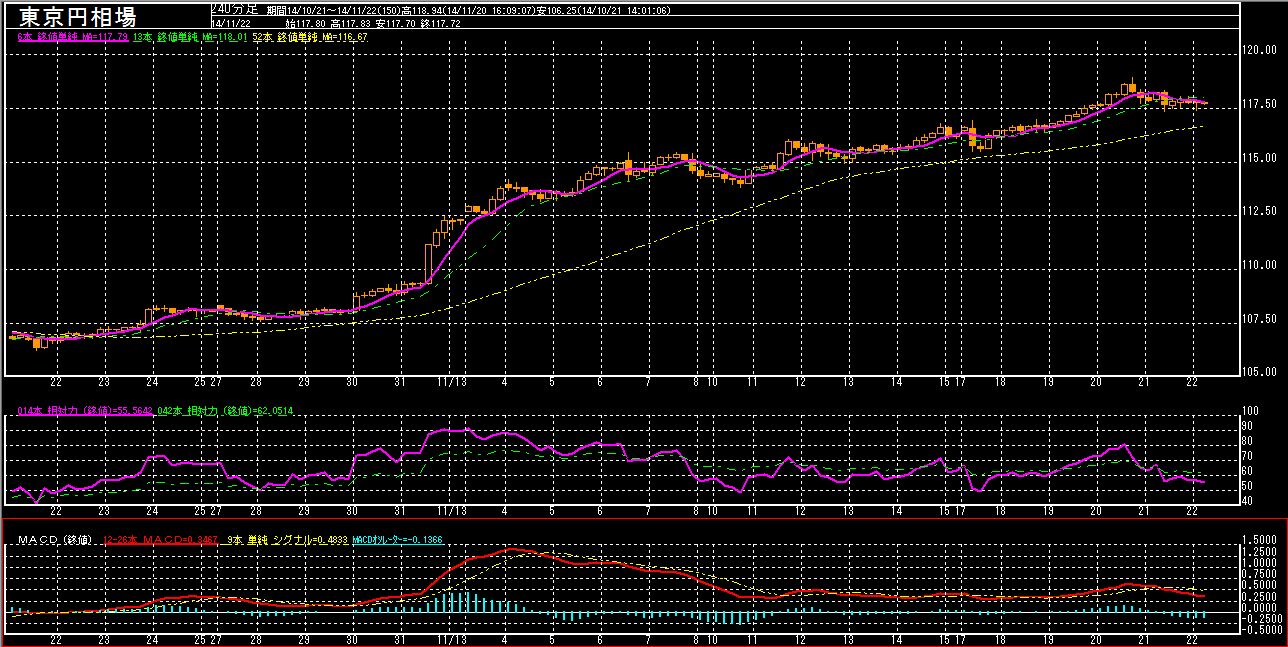Image resolution: width=1288 pixels, height=647 pixels.
Task: Click the 60 level on RSI axis
Action: click(x=1248, y=471)
